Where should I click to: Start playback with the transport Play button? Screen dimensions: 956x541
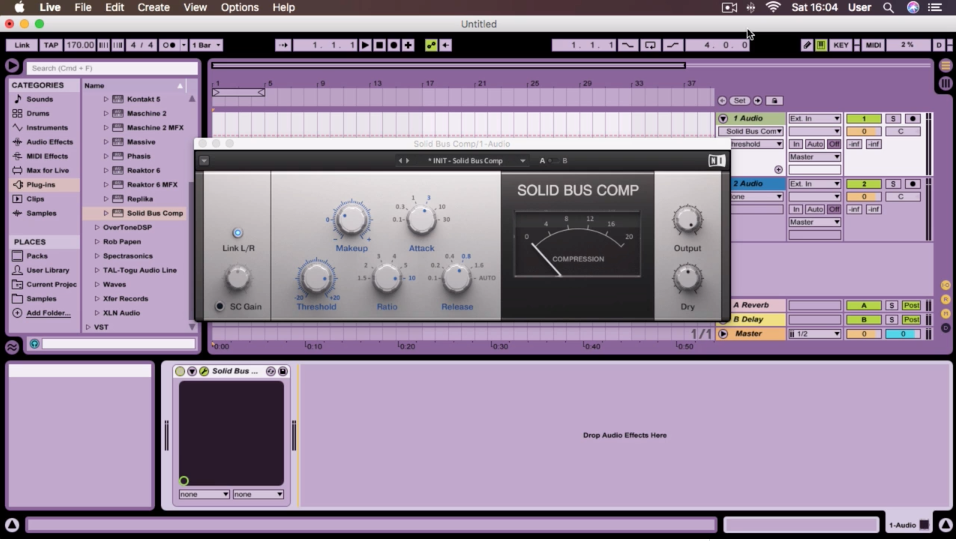(x=365, y=45)
